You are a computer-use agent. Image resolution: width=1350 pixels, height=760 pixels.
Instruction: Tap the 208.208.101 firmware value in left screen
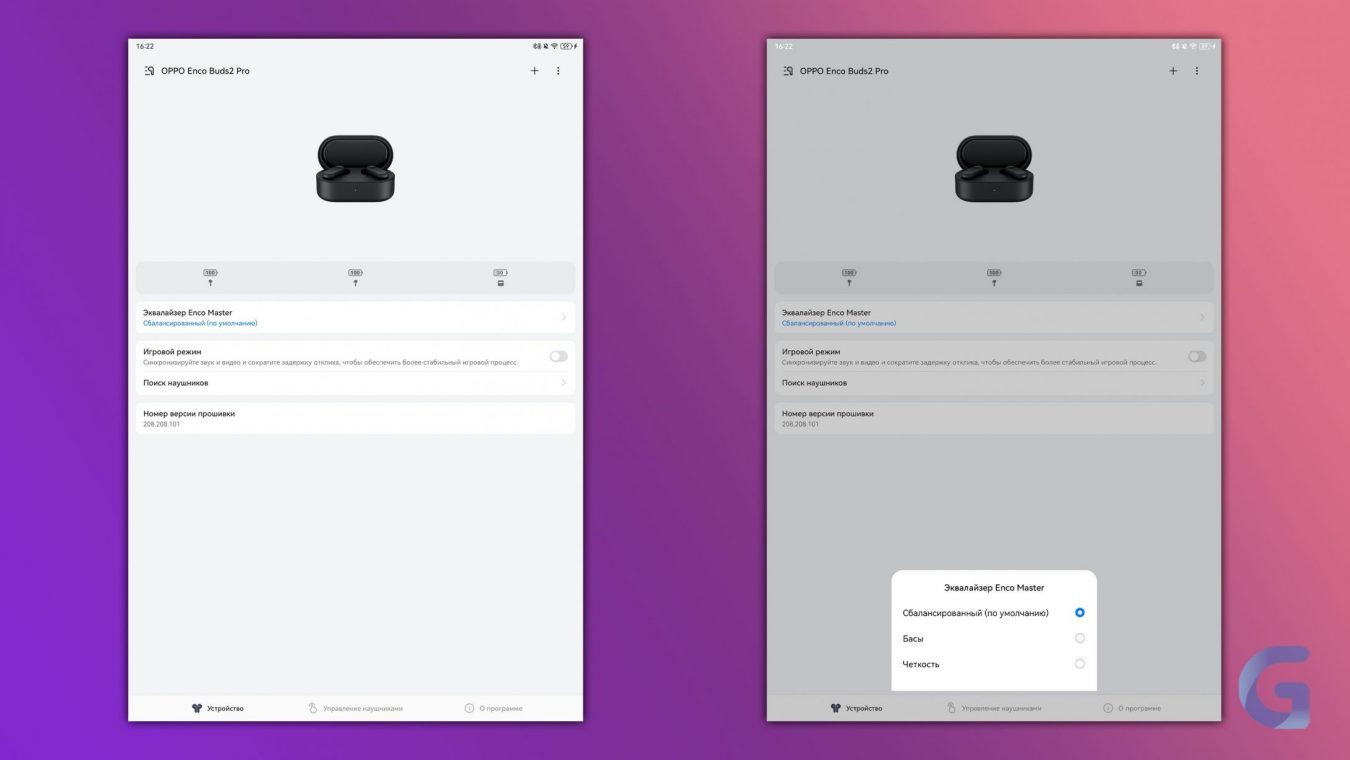pyautogui.click(x=161, y=424)
